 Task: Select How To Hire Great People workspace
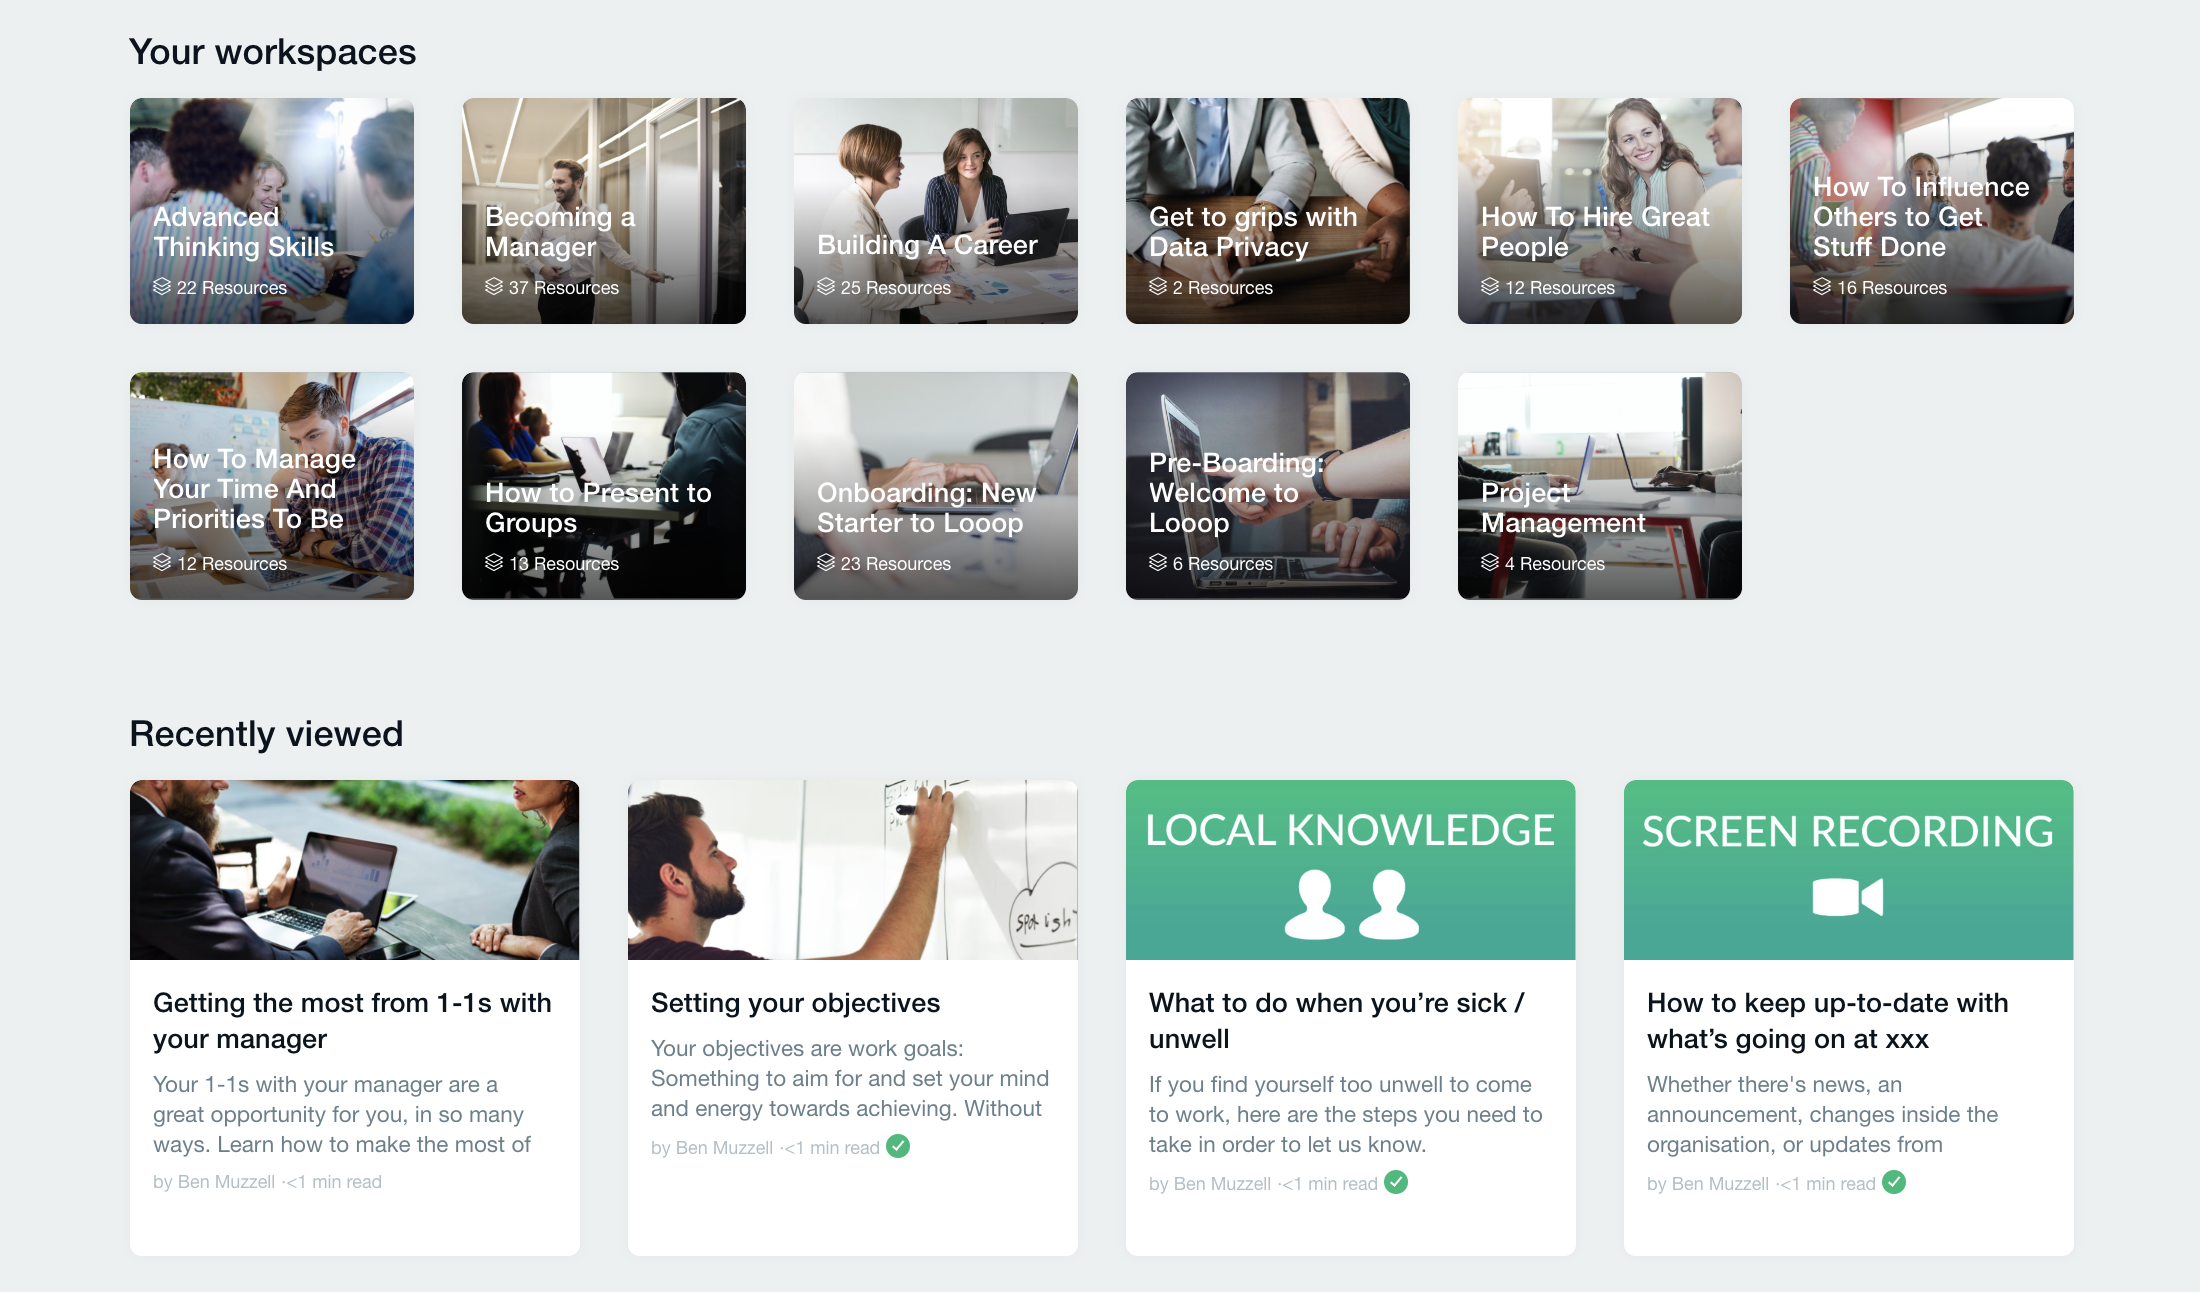pyautogui.click(x=1600, y=211)
